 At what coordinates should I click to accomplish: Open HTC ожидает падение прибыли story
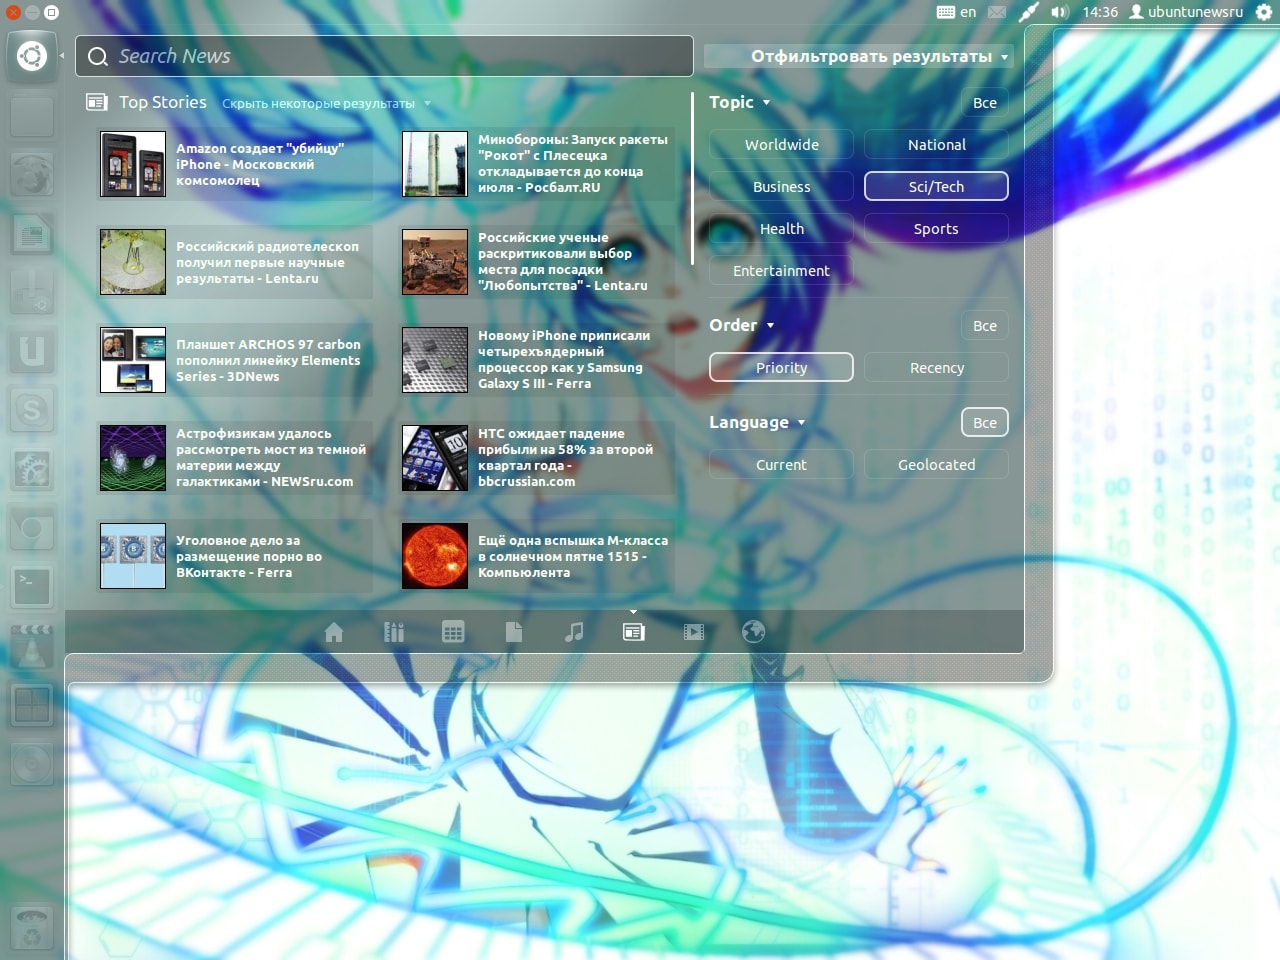[x=538, y=458]
